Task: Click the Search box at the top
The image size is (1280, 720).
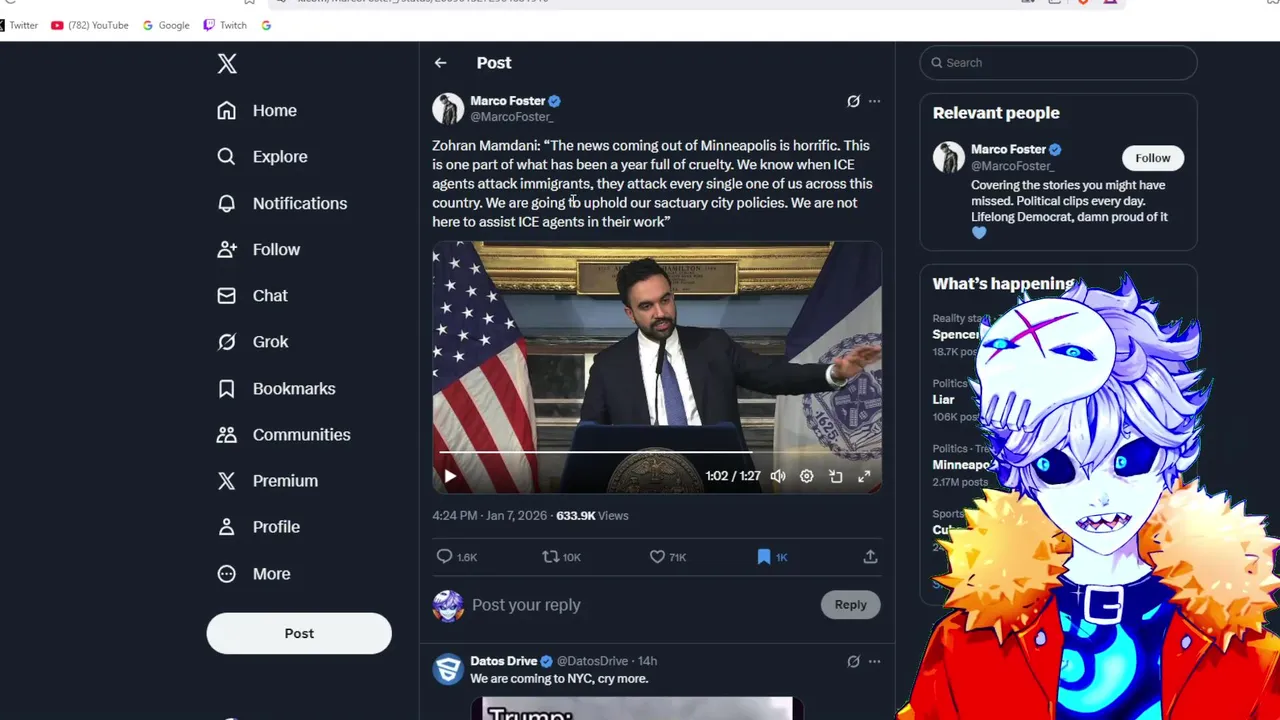Action: click(x=1058, y=63)
